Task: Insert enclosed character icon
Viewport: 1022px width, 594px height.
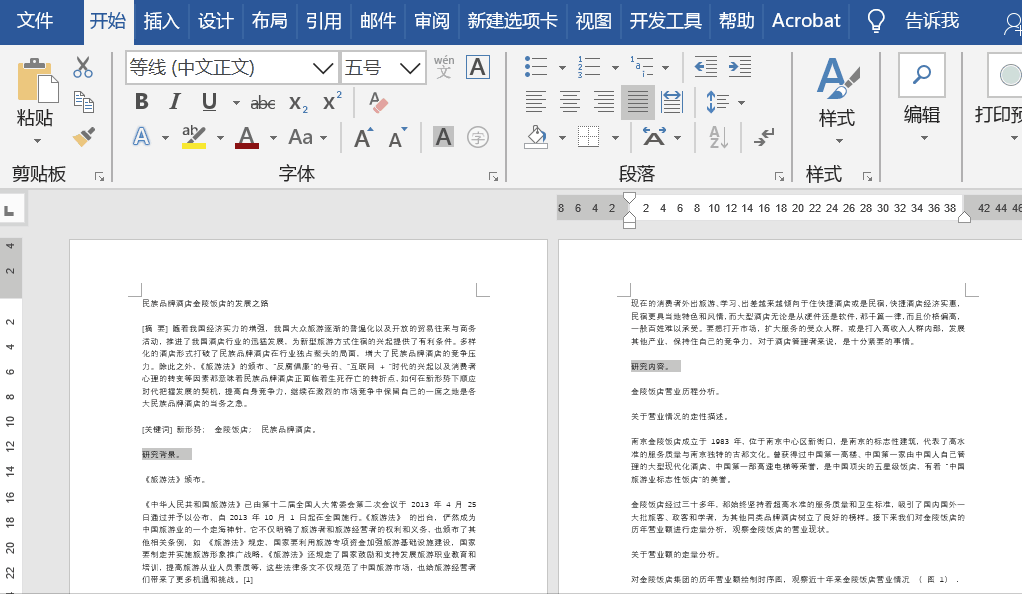Action: coord(478,137)
